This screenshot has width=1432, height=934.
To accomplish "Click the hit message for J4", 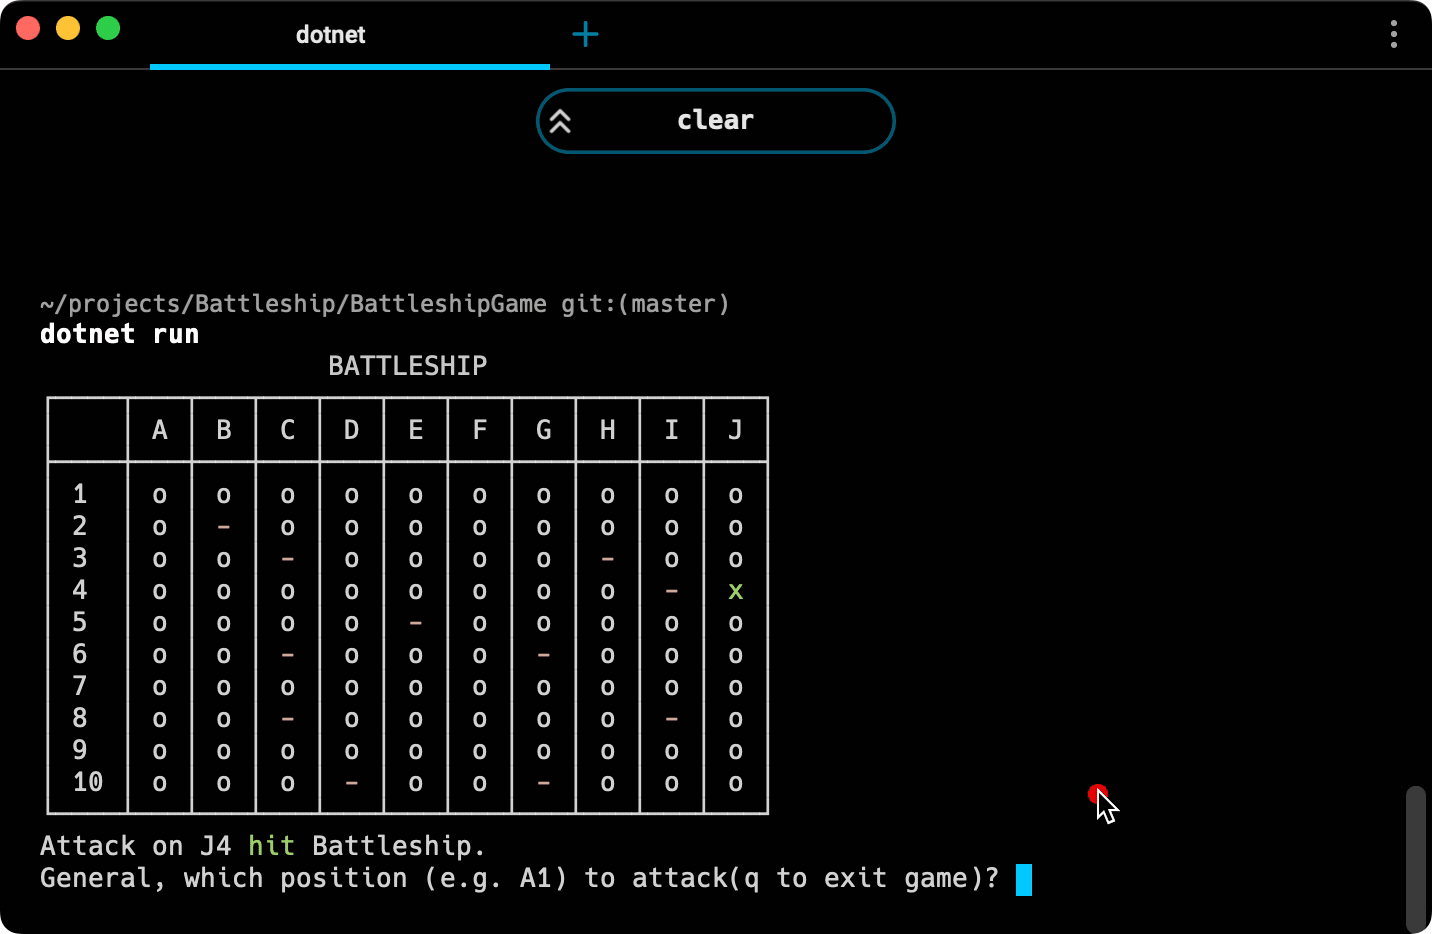I will tap(262, 845).
